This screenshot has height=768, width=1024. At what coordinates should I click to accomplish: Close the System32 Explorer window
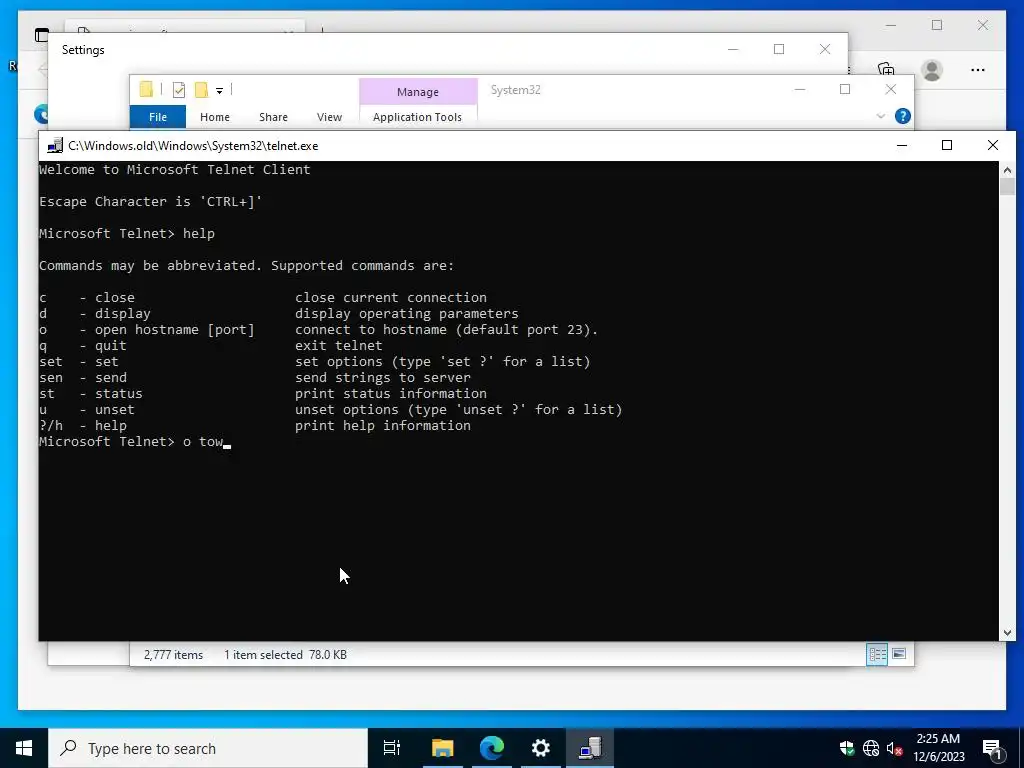coord(891,89)
